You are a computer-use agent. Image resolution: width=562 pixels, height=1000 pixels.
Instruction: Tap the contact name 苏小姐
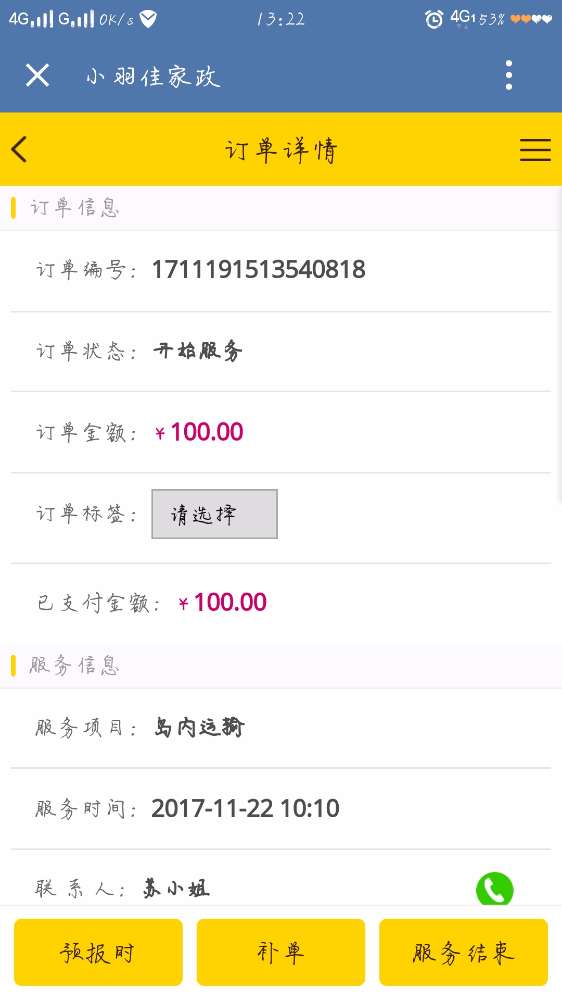pos(176,888)
